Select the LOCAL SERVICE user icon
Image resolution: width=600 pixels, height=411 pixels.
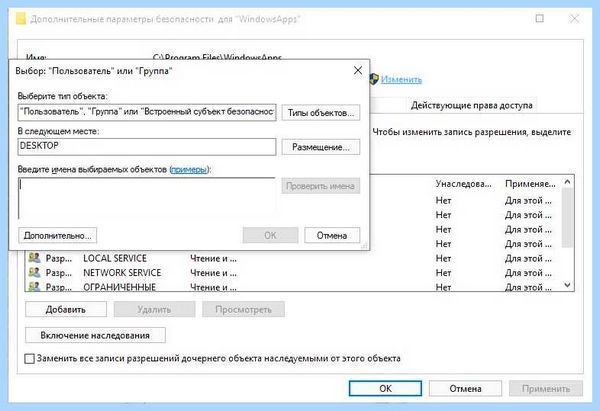click(x=34, y=258)
